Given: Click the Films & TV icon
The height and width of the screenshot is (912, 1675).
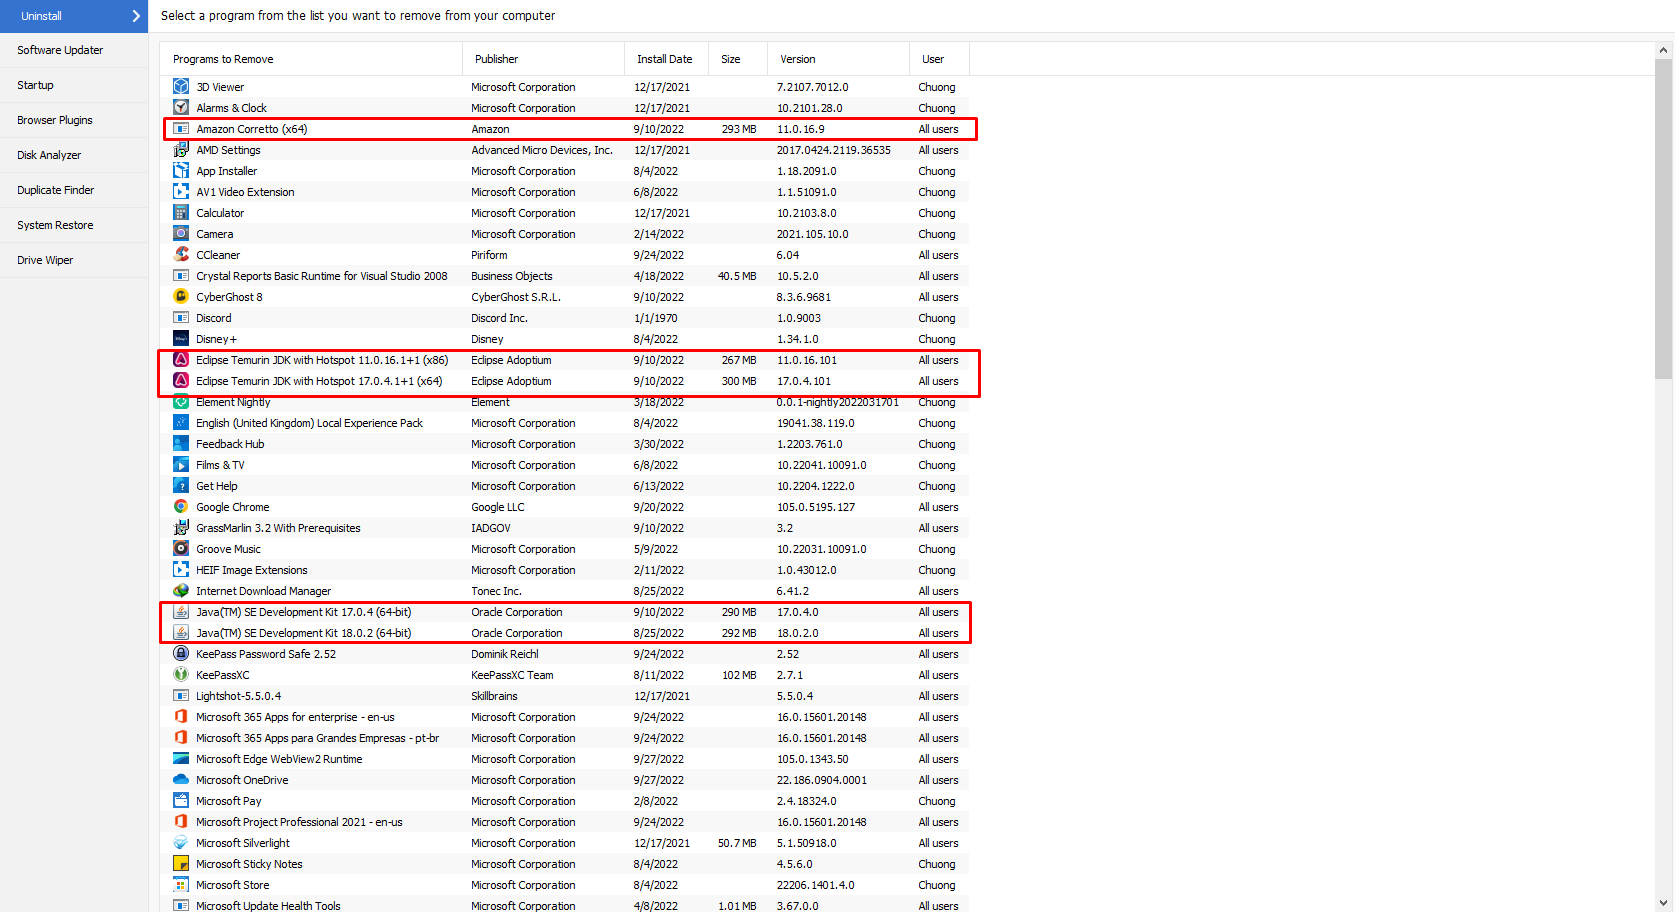Looking at the screenshot, I should [x=181, y=465].
